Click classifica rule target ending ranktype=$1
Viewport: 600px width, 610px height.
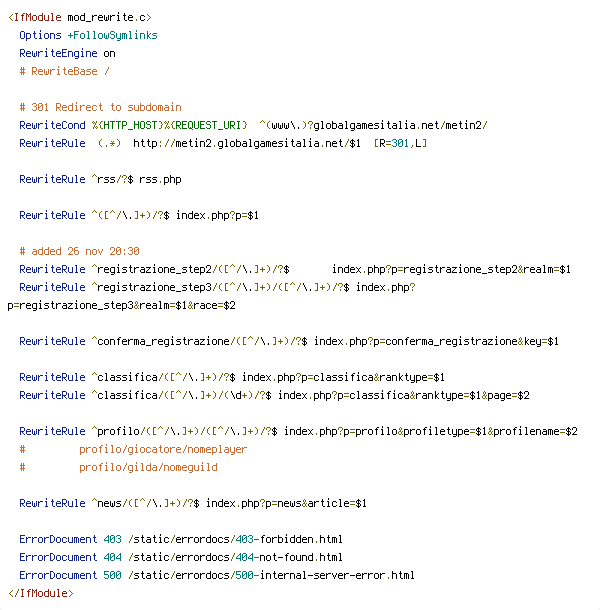tap(343, 377)
